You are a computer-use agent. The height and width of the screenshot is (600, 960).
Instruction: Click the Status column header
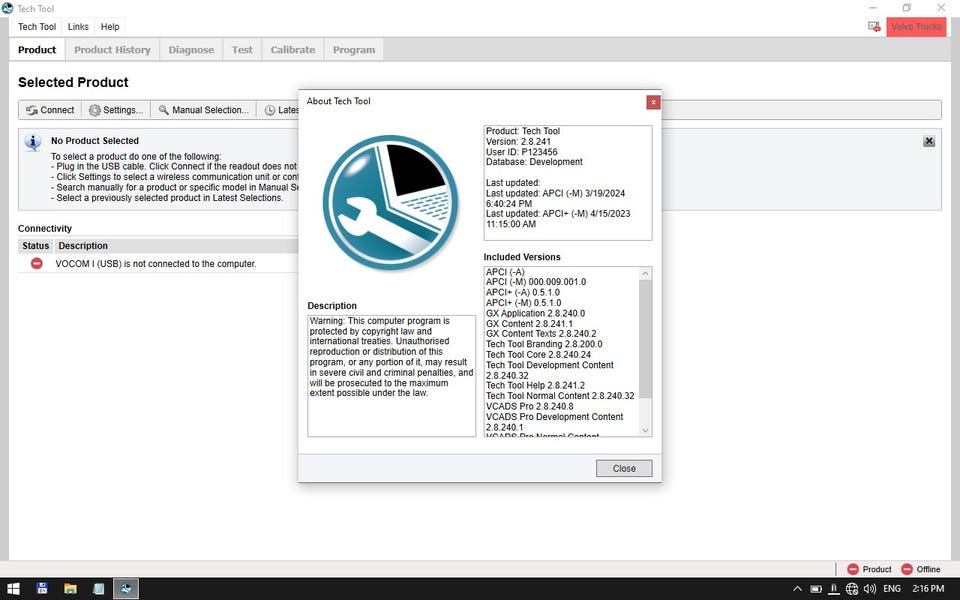click(x=36, y=246)
